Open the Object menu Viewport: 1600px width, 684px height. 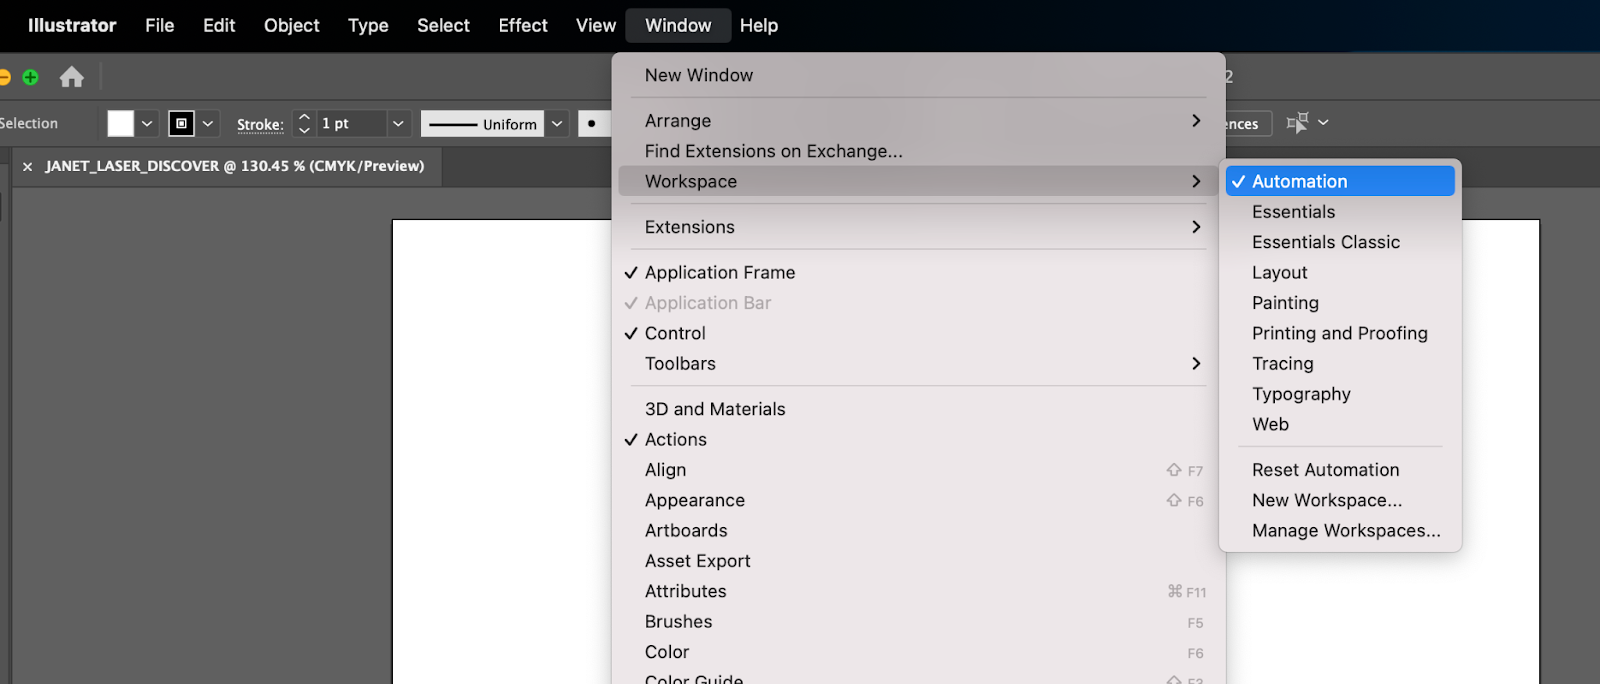tap(292, 25)
